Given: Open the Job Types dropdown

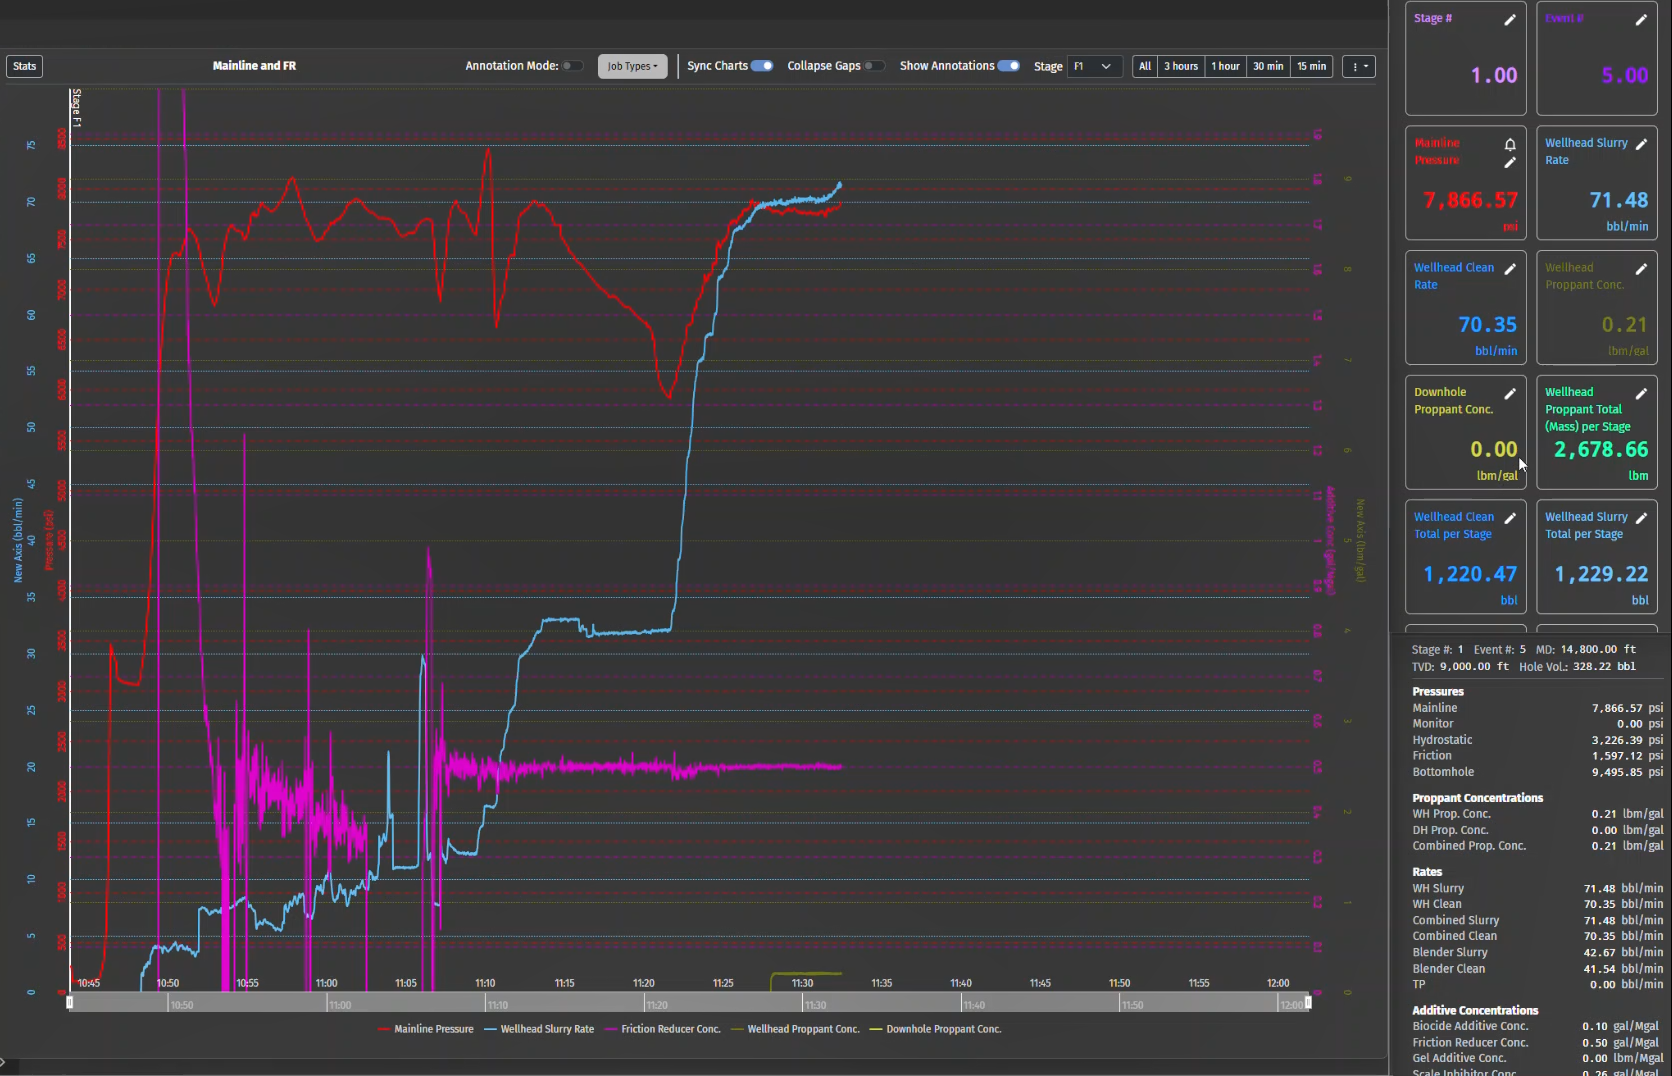Looking at the screenshot, I should click(632, 66).
